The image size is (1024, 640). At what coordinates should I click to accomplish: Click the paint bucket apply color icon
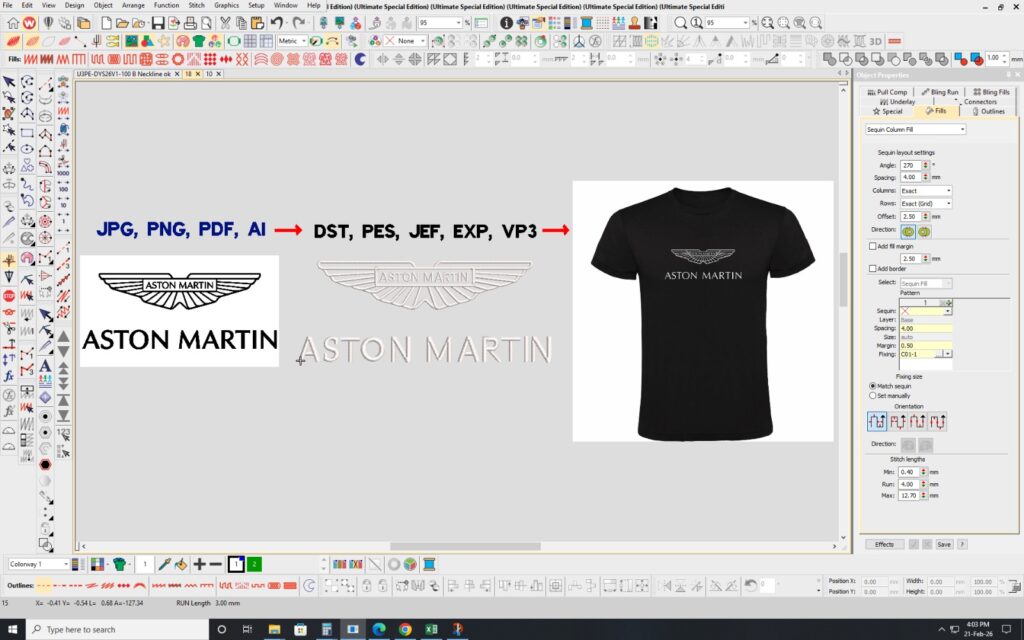pyautogui.click(x=181, y=564)
